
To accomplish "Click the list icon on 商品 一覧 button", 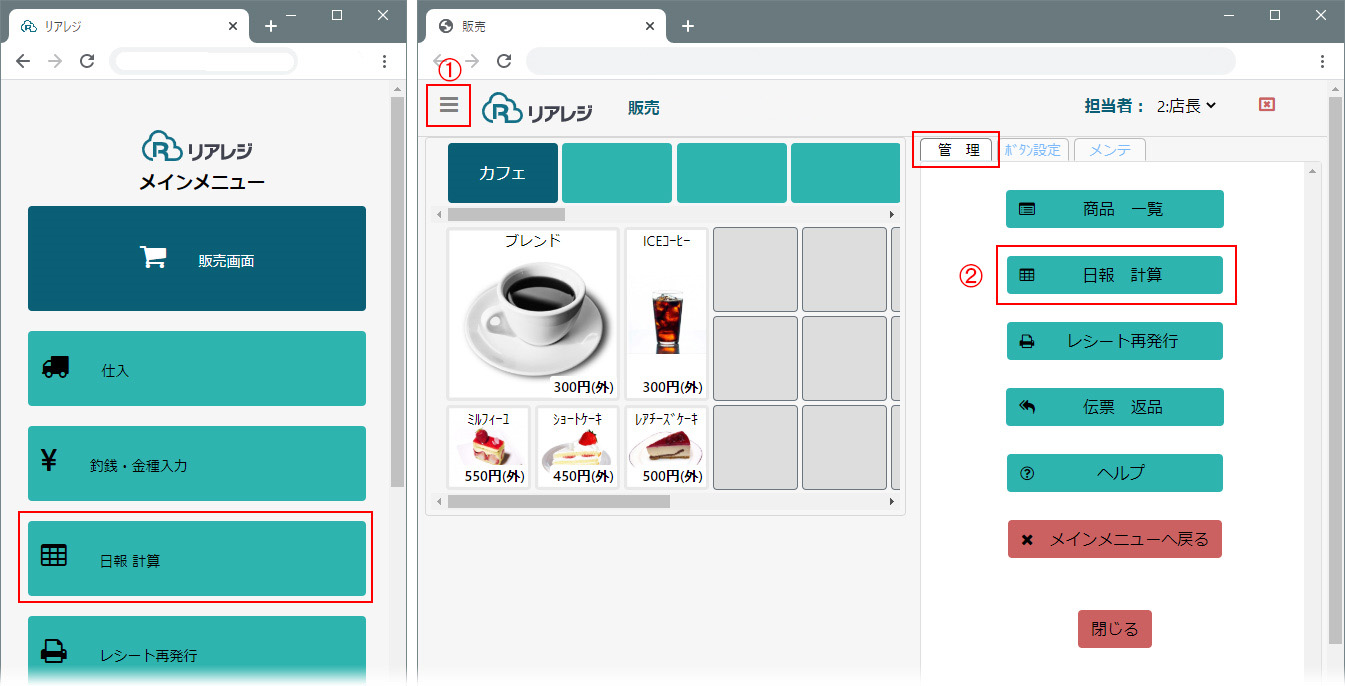I will click(x=1026, y=209).
